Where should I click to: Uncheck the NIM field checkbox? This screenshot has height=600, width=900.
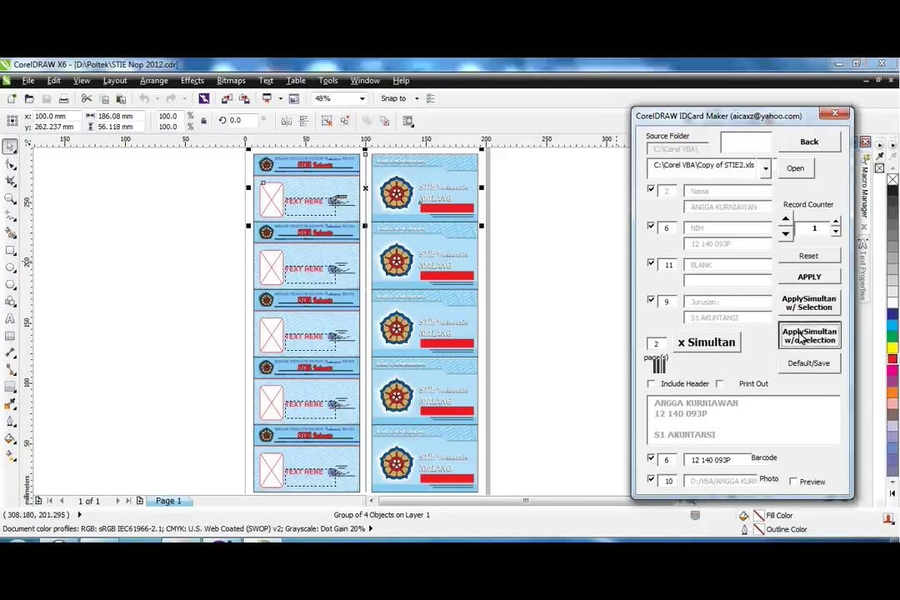(x=651, y=225)
